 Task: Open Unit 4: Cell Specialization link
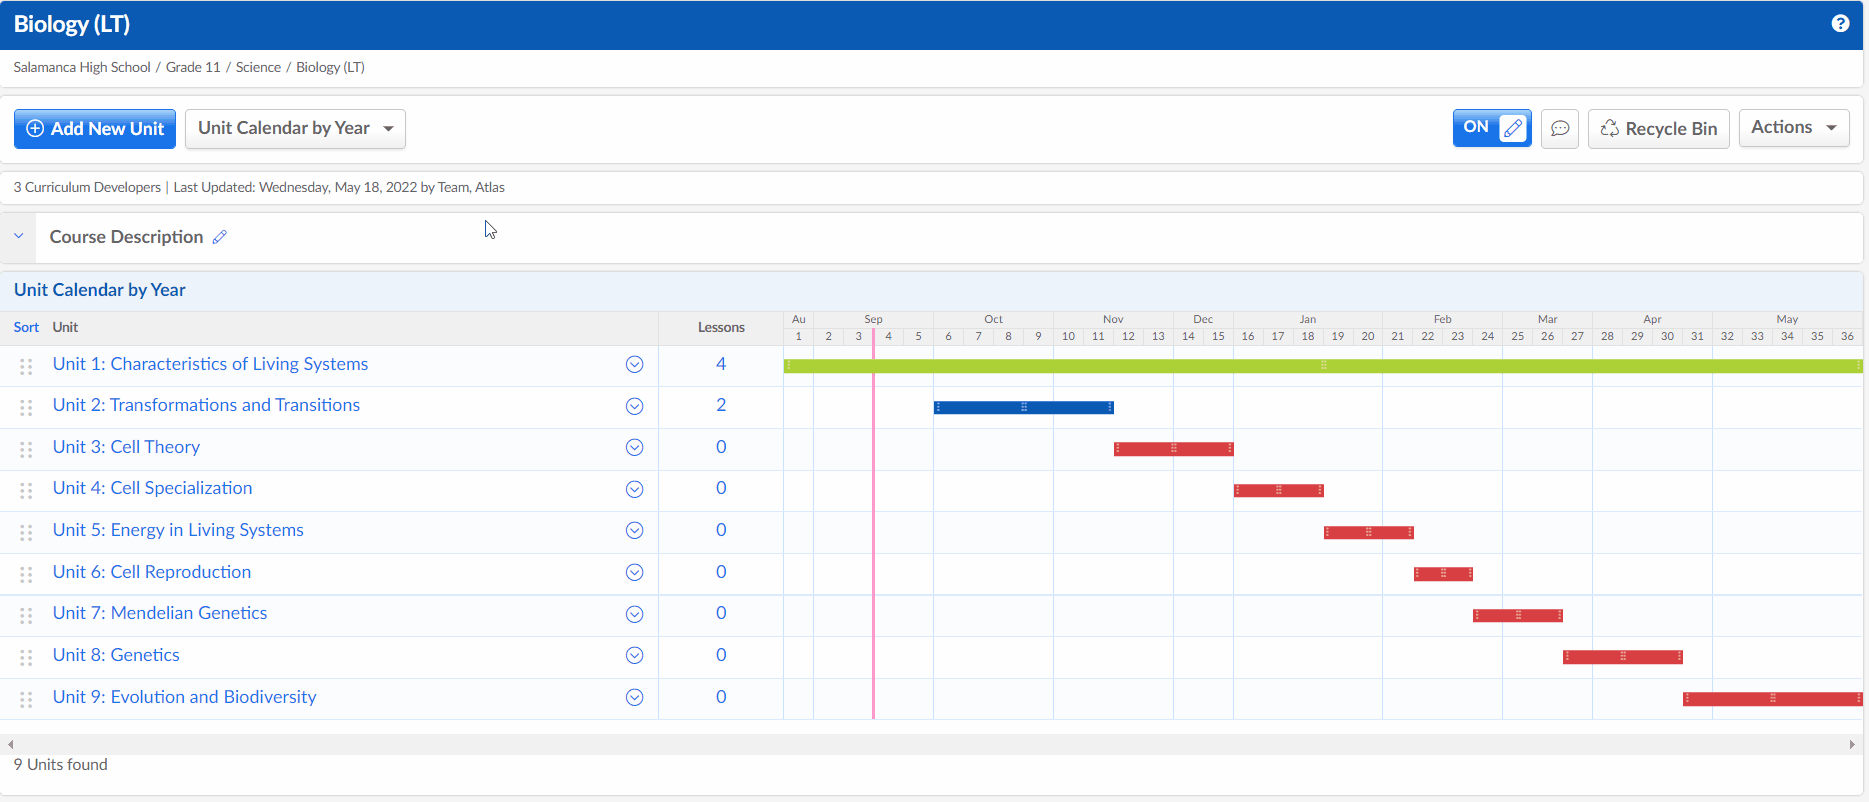click(152, 488)
